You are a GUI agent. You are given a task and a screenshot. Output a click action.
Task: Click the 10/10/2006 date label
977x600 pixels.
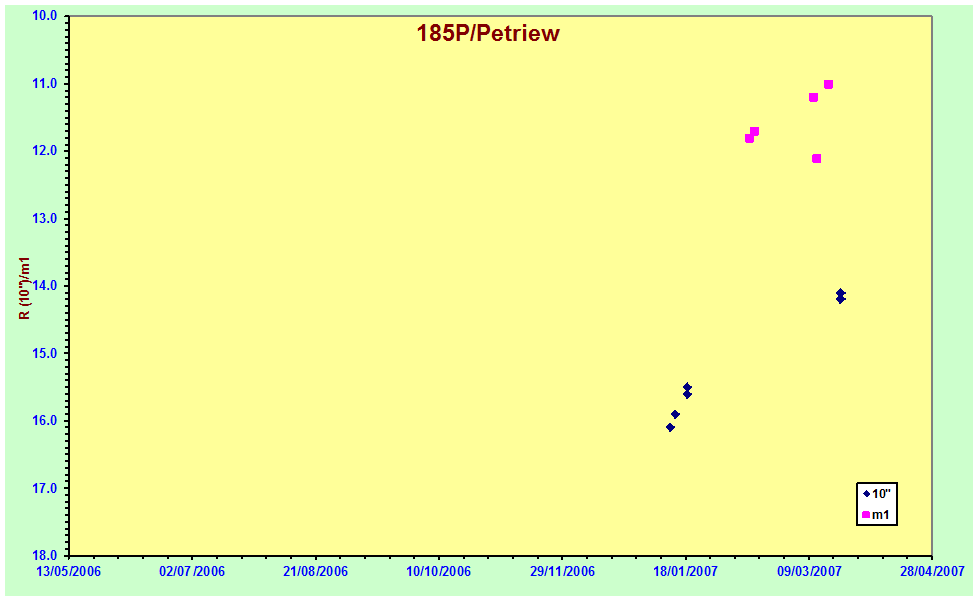(439, 571)
